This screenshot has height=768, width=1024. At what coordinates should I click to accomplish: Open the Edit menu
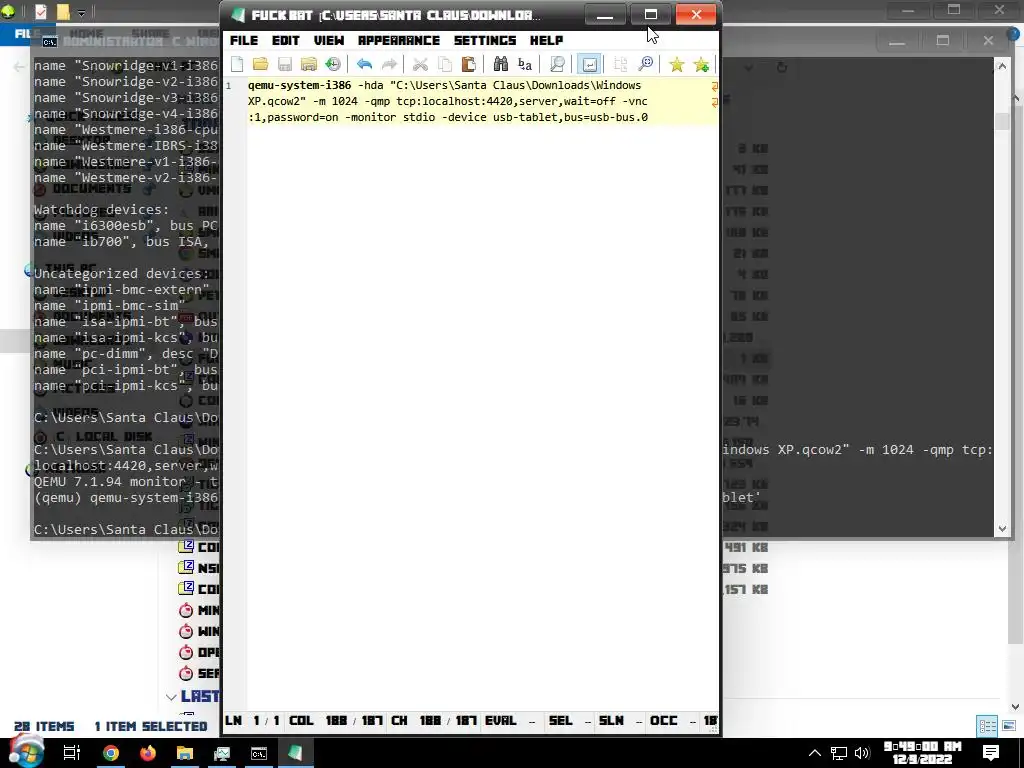[285, 40]
